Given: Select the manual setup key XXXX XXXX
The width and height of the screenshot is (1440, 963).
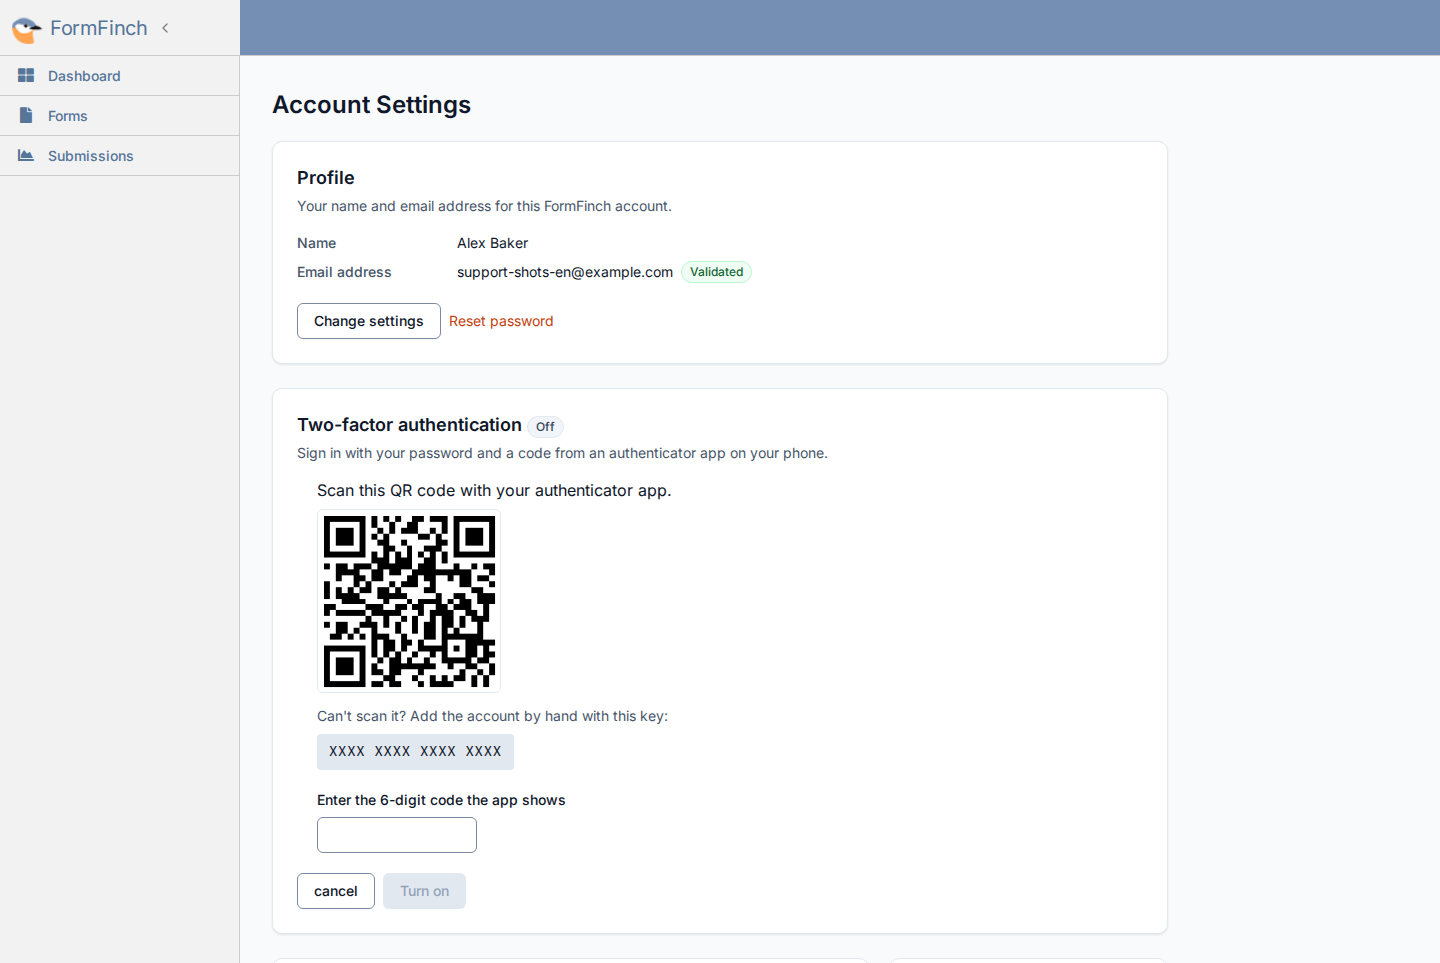Looking at the screenshot, I should click(x=415, y=752).
